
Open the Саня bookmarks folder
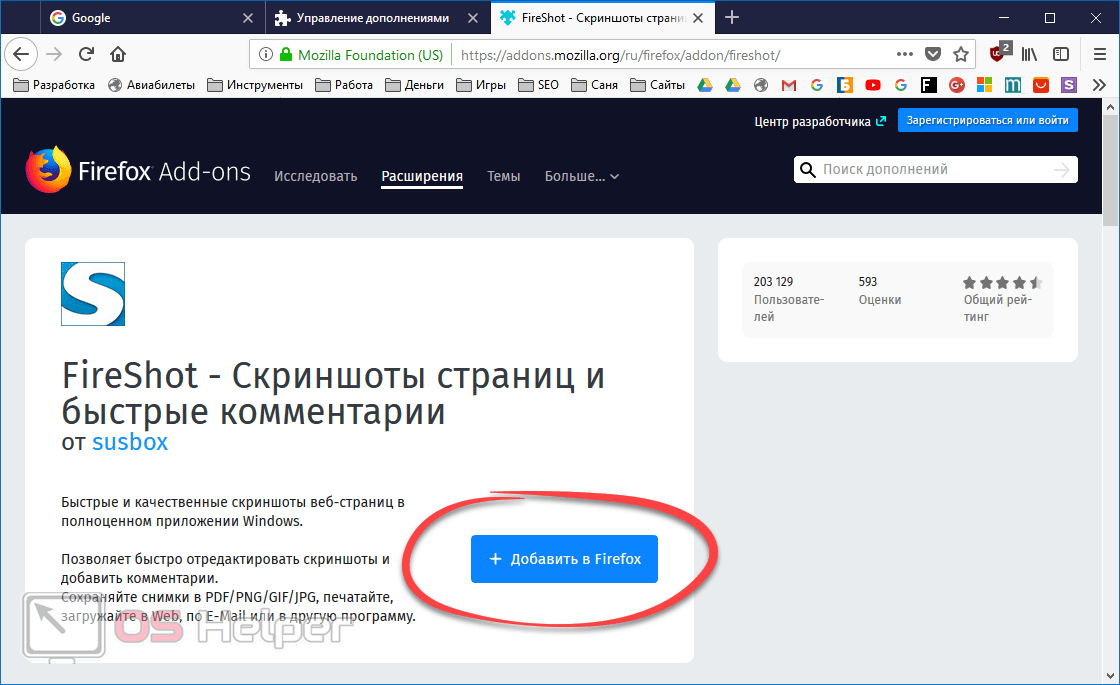coord(594,85)
